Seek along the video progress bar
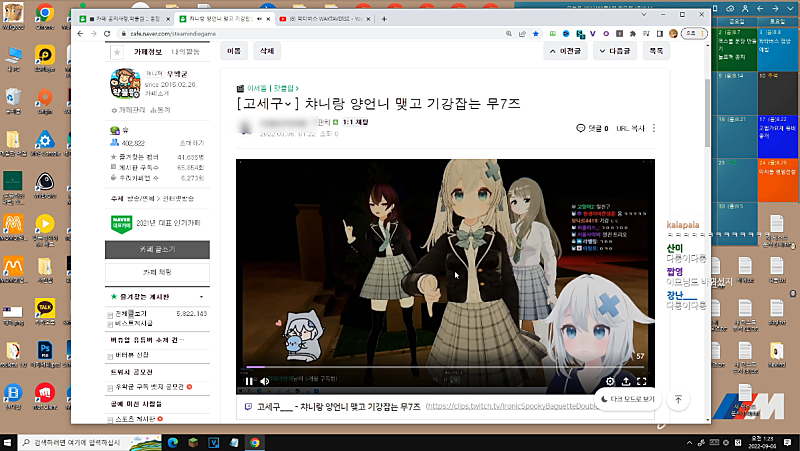Screen dimensions: 800x451 pos(445,366)
